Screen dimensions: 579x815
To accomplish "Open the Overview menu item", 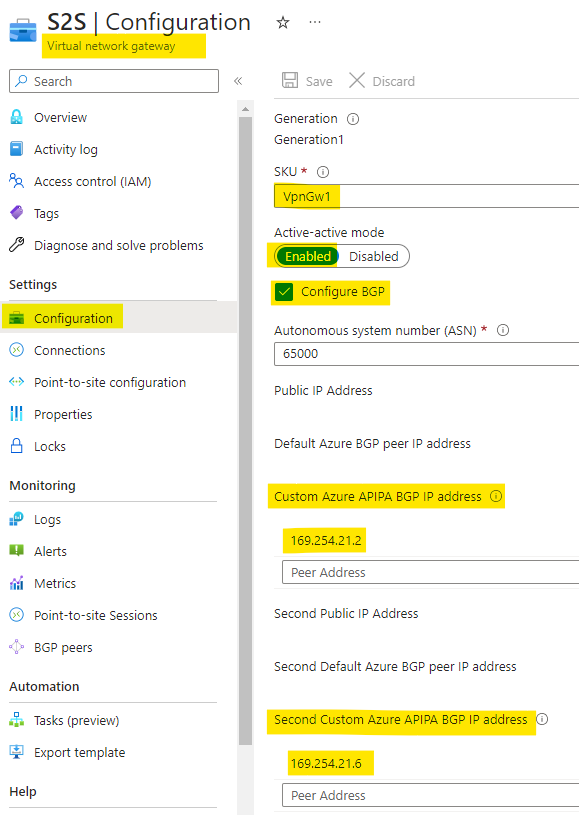I will [x=60, y=117].
